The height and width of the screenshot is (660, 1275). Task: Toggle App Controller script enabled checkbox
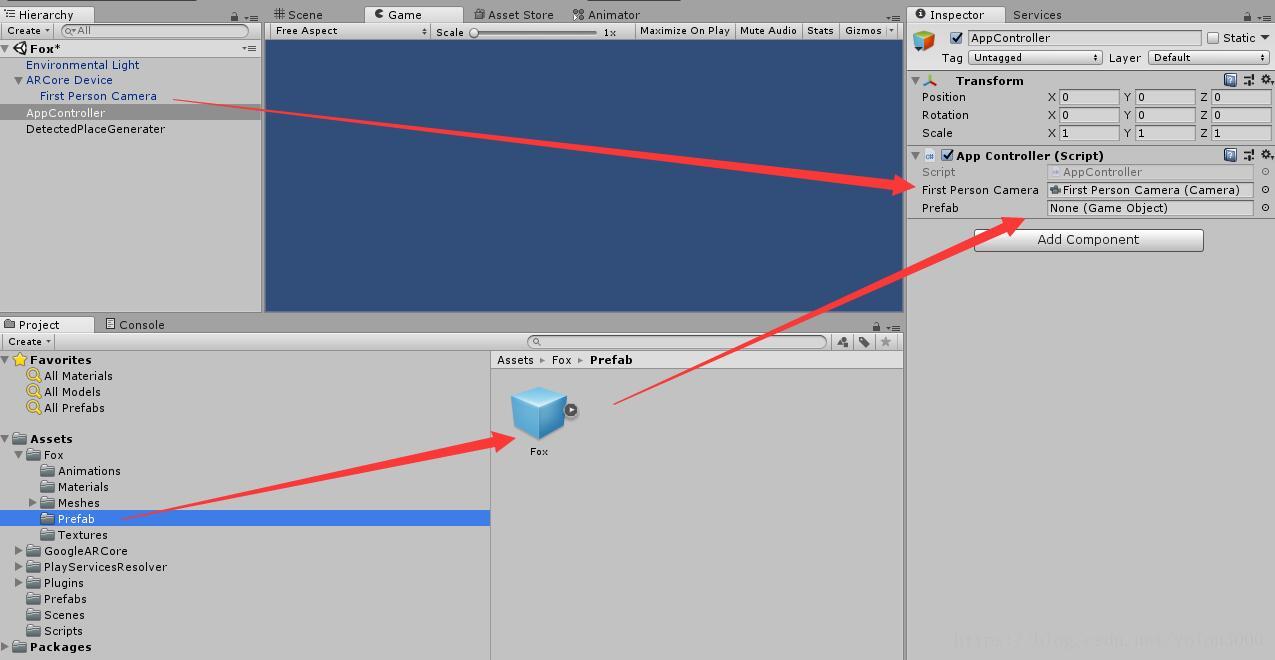click(x=947, y=155)
